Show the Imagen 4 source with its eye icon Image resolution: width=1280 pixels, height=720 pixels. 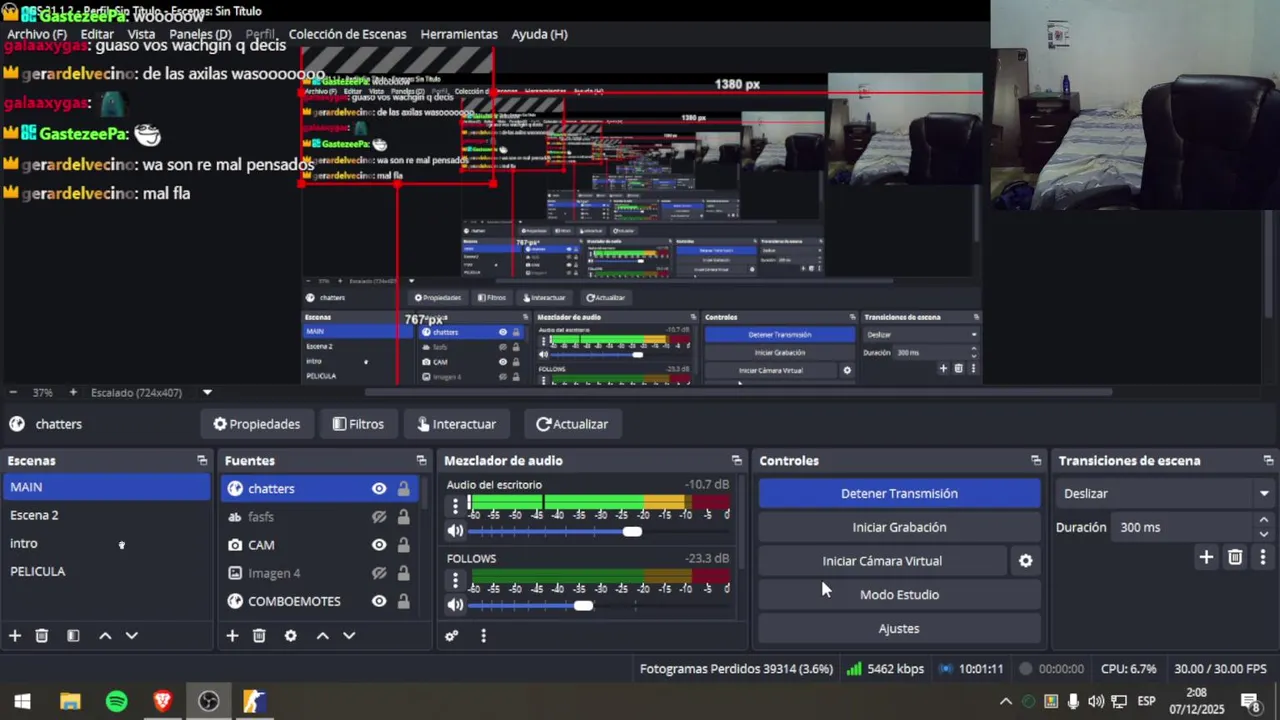pos(379,573)
